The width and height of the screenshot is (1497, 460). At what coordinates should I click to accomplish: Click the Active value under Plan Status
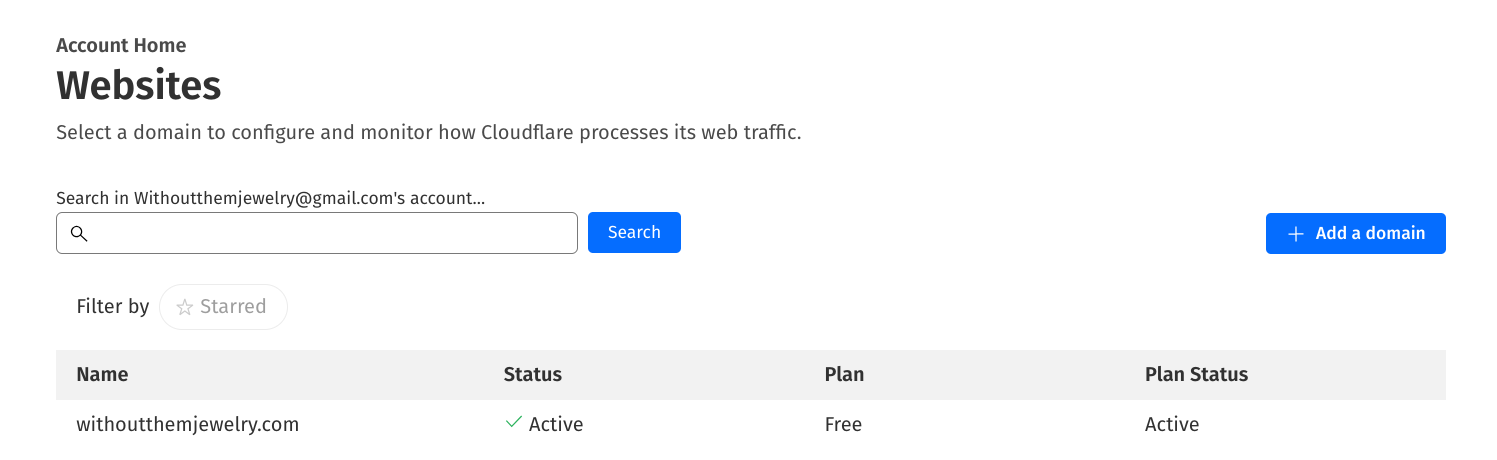pyautogui.click(x=1172, y=424)
